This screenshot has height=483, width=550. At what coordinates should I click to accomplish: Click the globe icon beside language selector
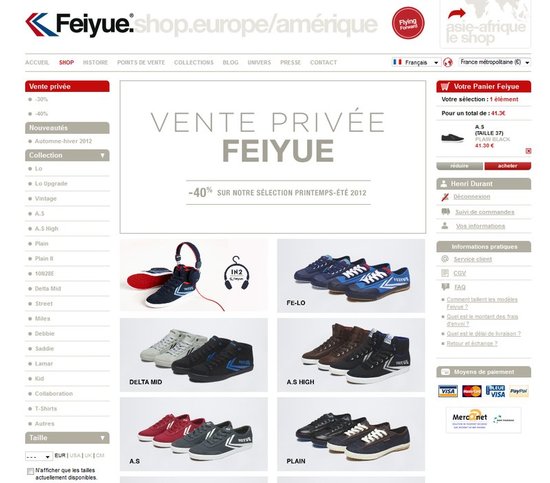click(448, 62)
